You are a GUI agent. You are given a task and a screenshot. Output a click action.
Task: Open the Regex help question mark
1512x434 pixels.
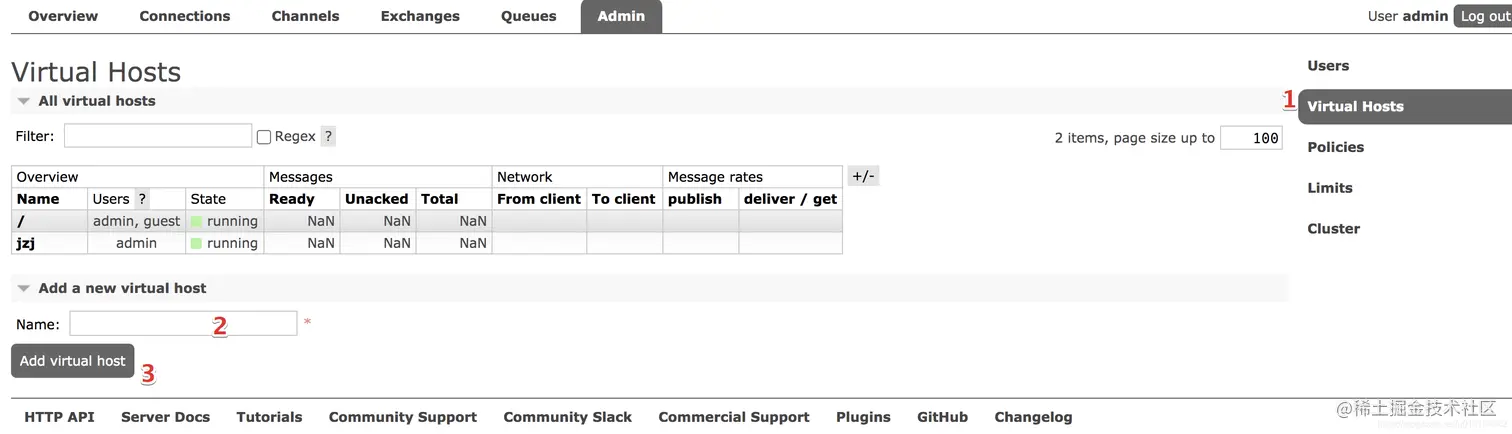pos(328,137)
